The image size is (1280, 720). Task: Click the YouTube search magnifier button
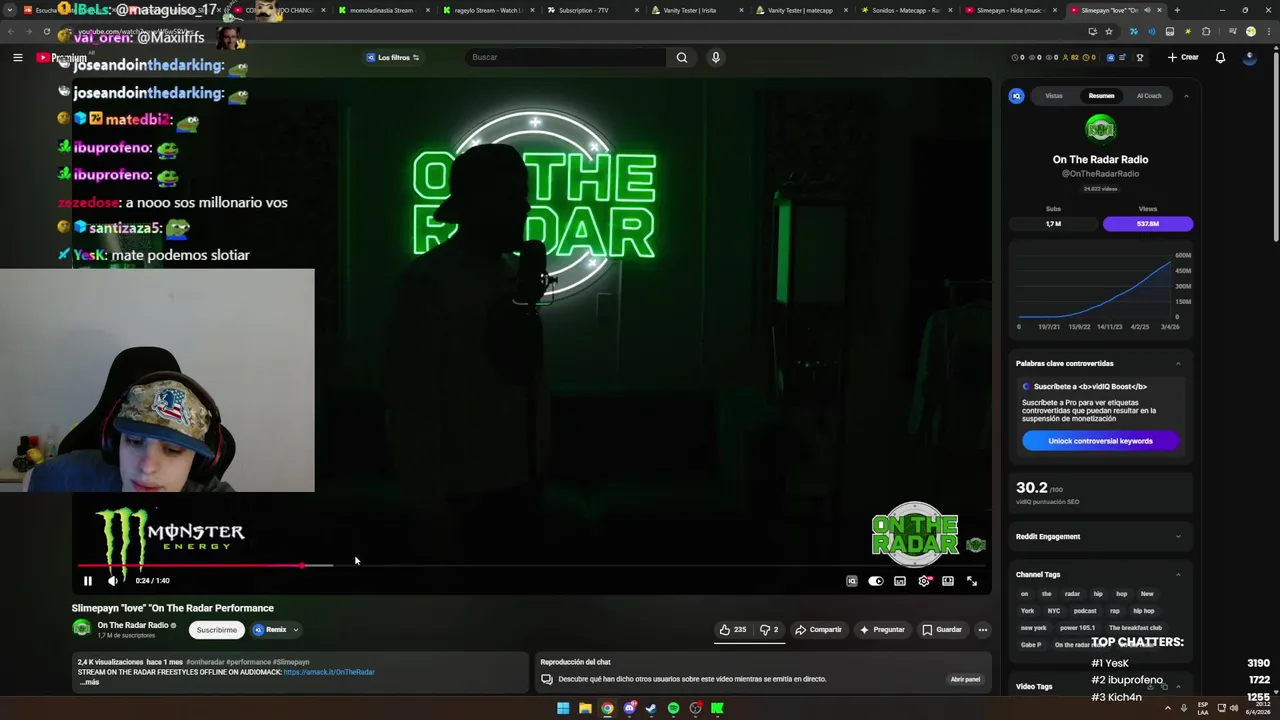pos(682,57)
